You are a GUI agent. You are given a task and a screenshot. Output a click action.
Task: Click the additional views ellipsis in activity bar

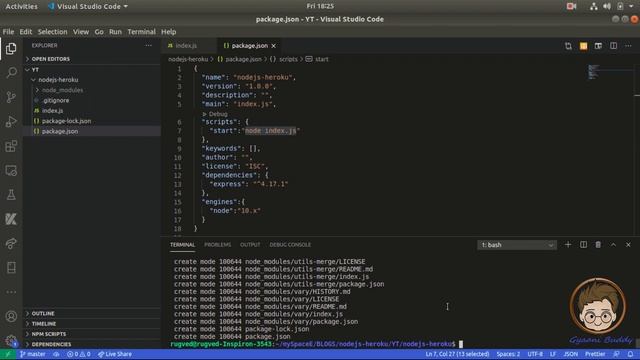11,292
